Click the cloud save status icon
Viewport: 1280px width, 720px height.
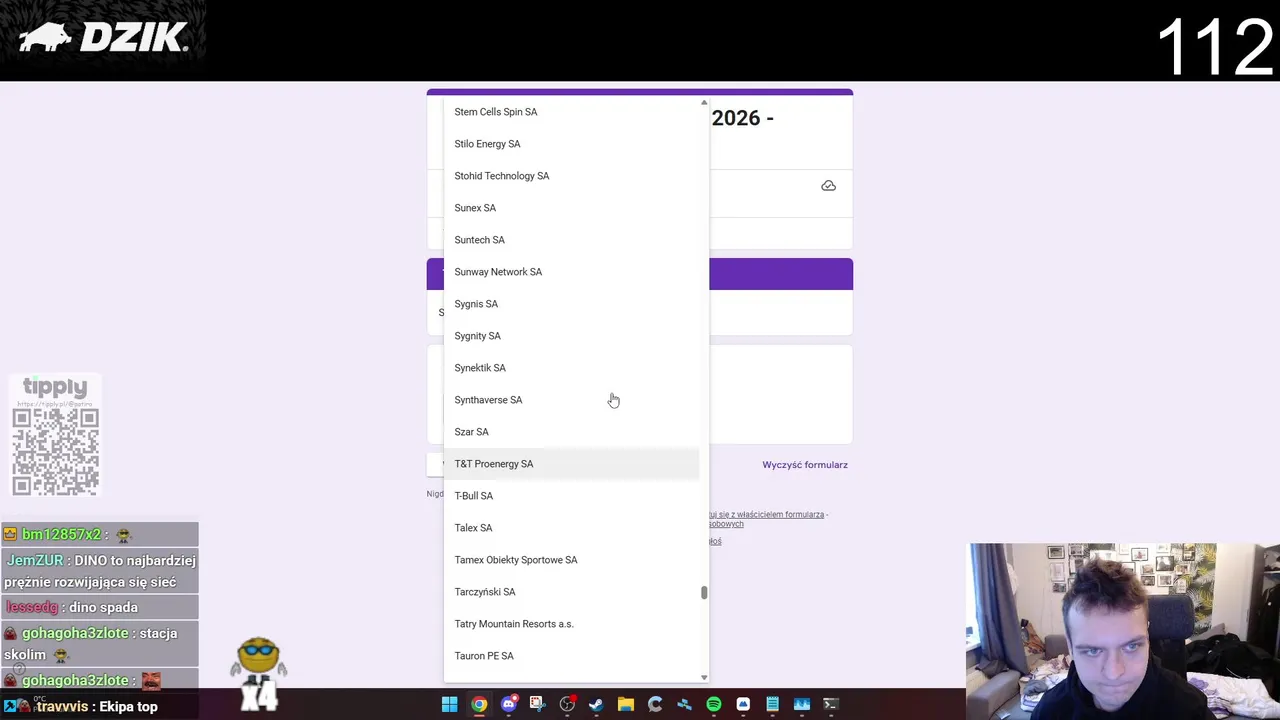click(828, 186)
